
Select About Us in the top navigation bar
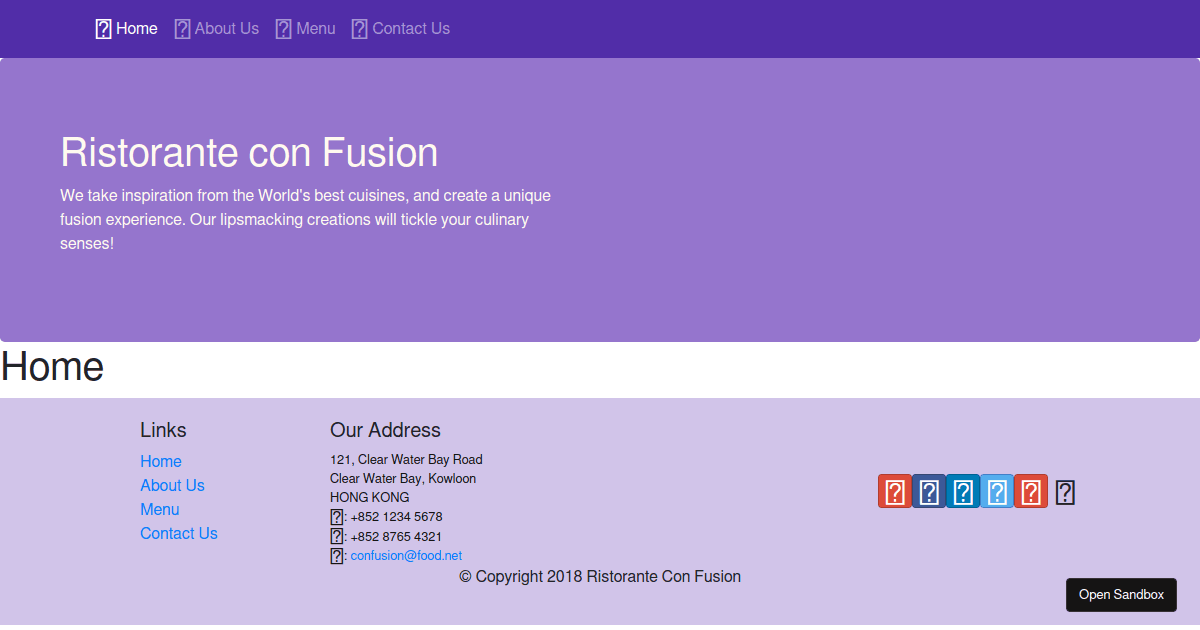click(x=226, y=28)
